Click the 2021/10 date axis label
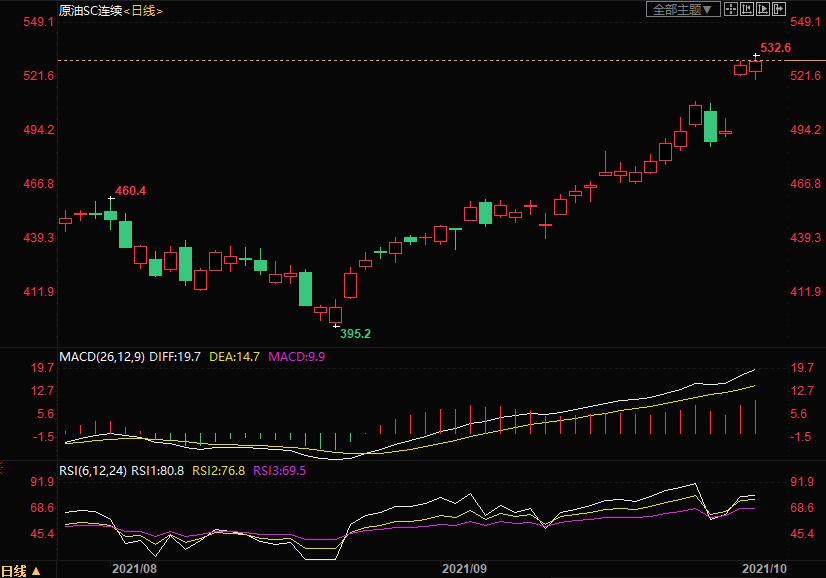The width and height of the screenshot is (826, 578). (763, 568)
